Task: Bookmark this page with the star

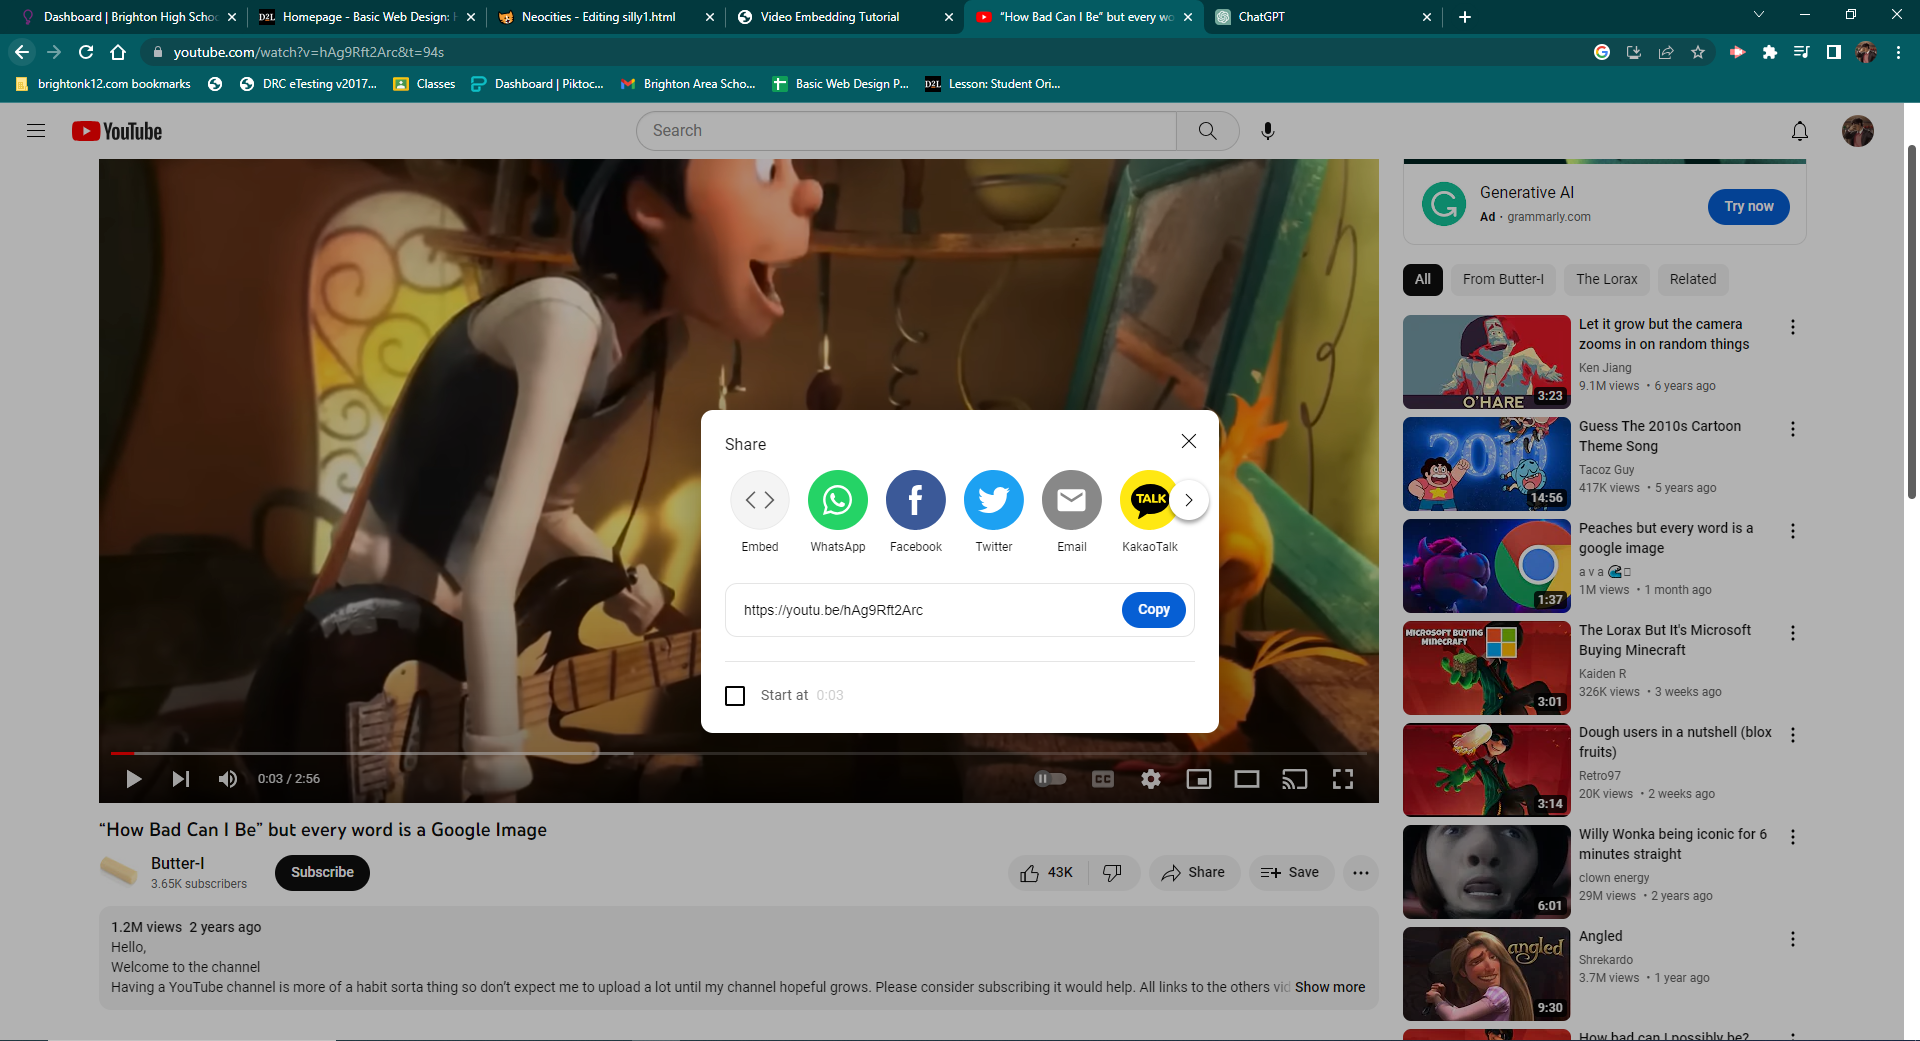Action: (x=1698, y=52)
